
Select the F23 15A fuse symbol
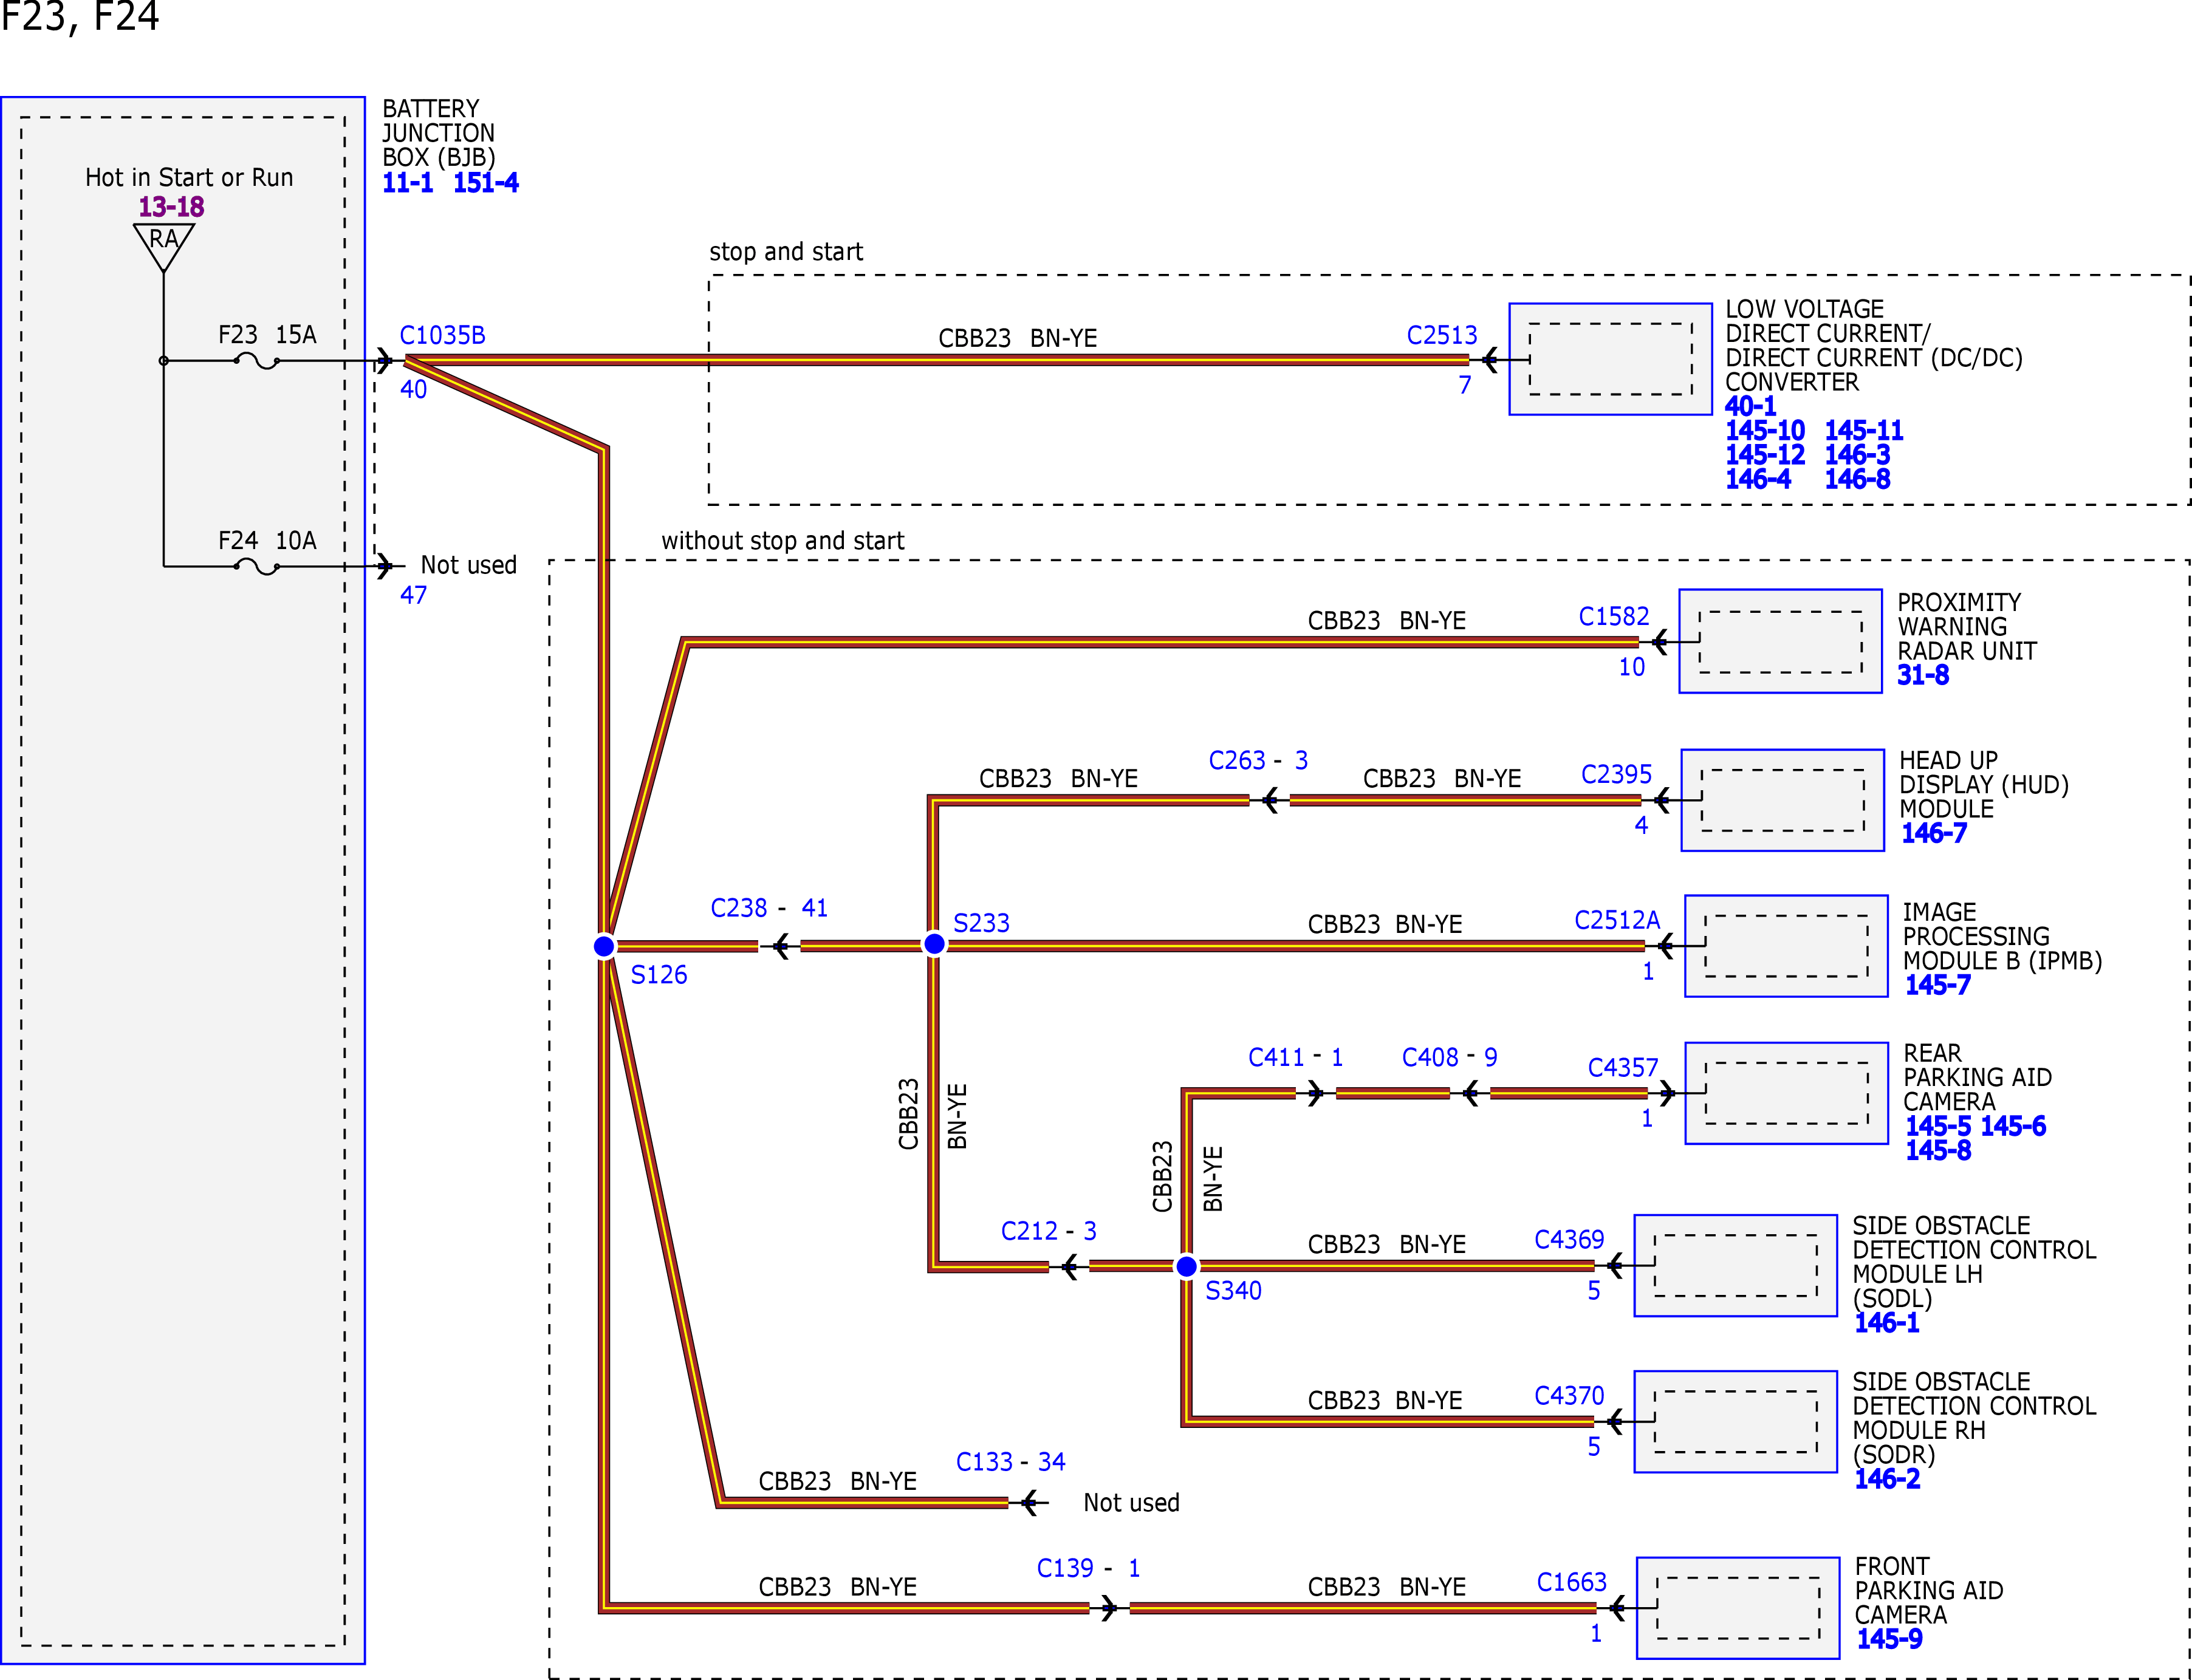pyautogui.click(x=257, y=361)
